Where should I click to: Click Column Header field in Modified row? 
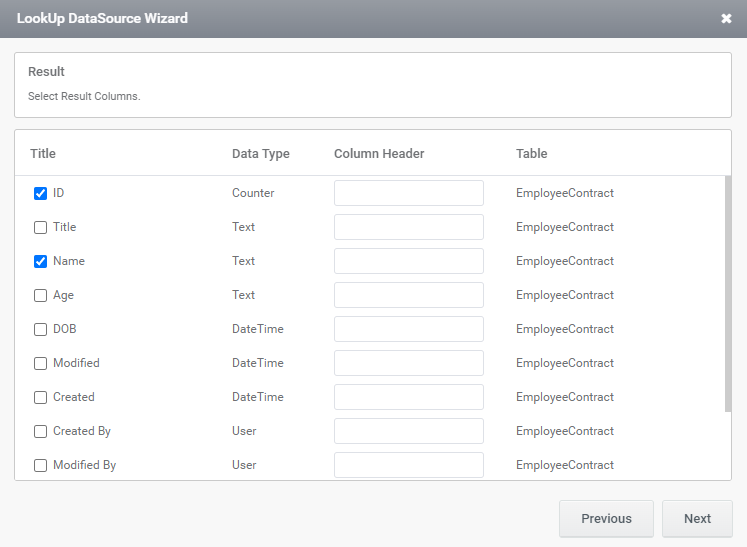pyautogui.click(x=409, y=363)
